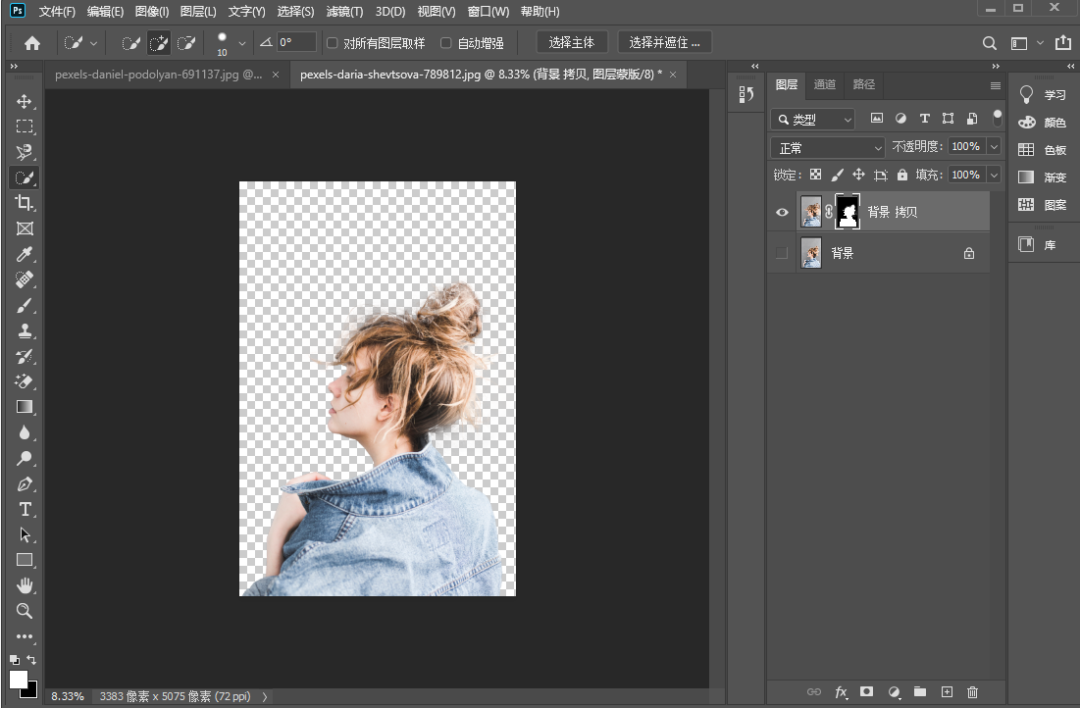This screenshot has width=1080, height=708.
Task: Click the foreground color swatch
Action: click(18, 679)
